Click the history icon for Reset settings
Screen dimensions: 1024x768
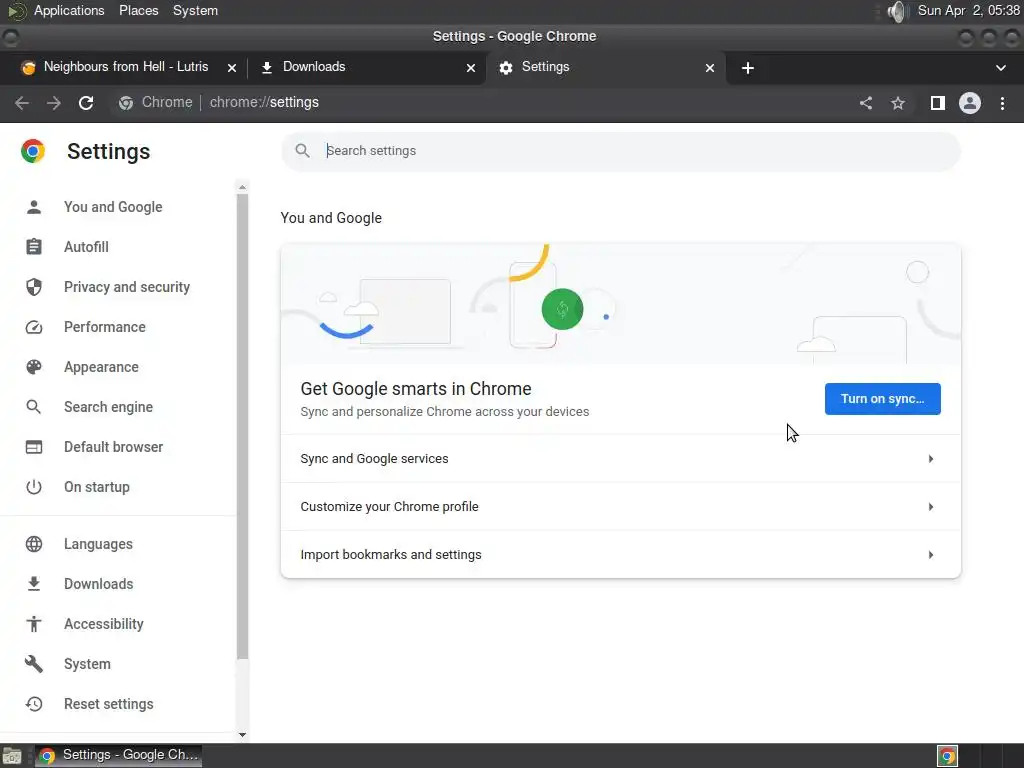[34, 704]
